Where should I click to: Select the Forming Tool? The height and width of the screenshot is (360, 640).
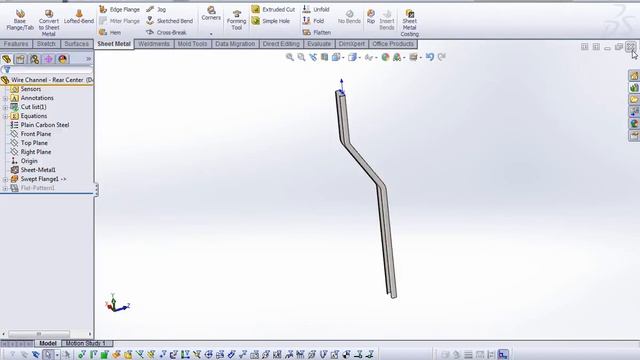coord(236,20)
